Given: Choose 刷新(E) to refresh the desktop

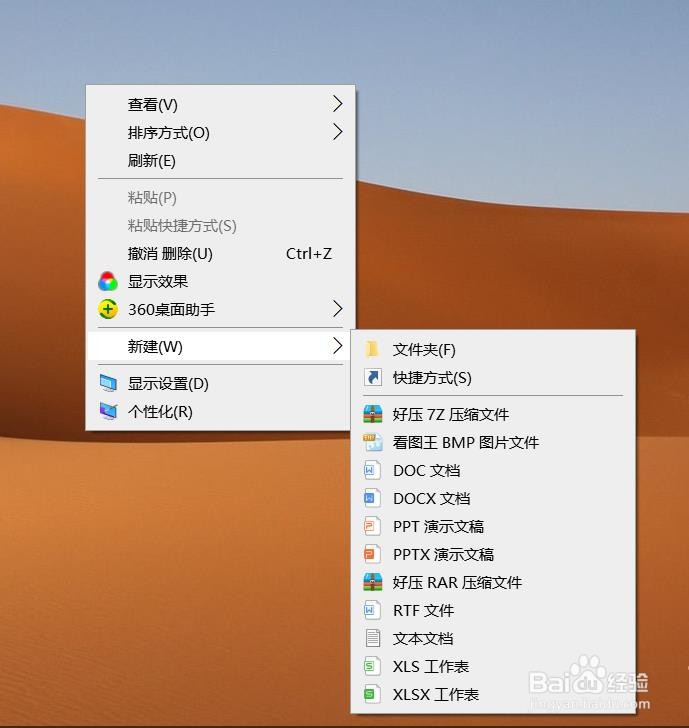Looking at the screenshot, I should 221,161.
